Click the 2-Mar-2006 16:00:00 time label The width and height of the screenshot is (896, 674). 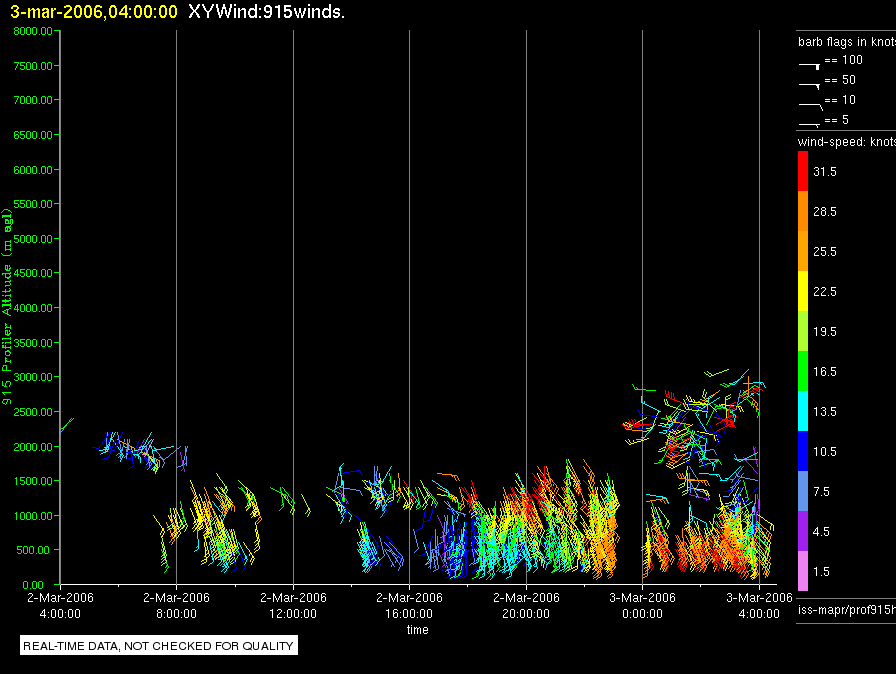coord(409,605)
